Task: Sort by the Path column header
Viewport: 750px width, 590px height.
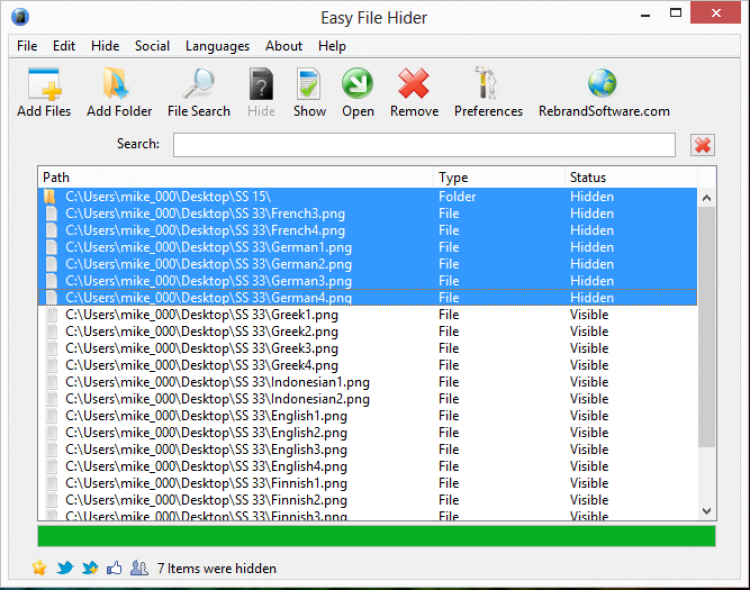Action: [x=236, y=178]
